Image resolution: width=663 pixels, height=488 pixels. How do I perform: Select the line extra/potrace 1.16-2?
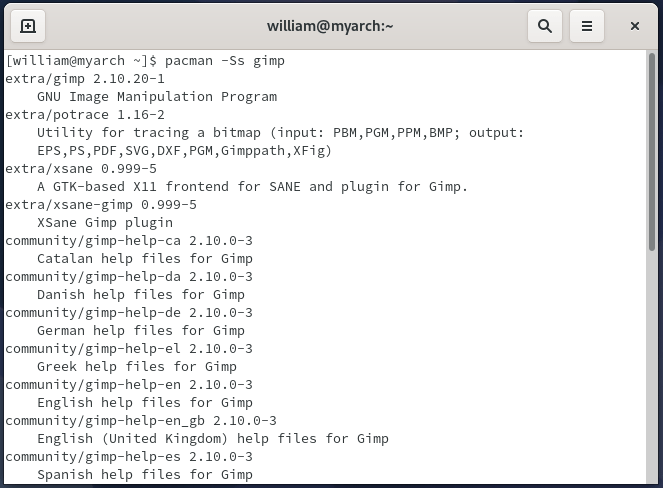(85, 115)
